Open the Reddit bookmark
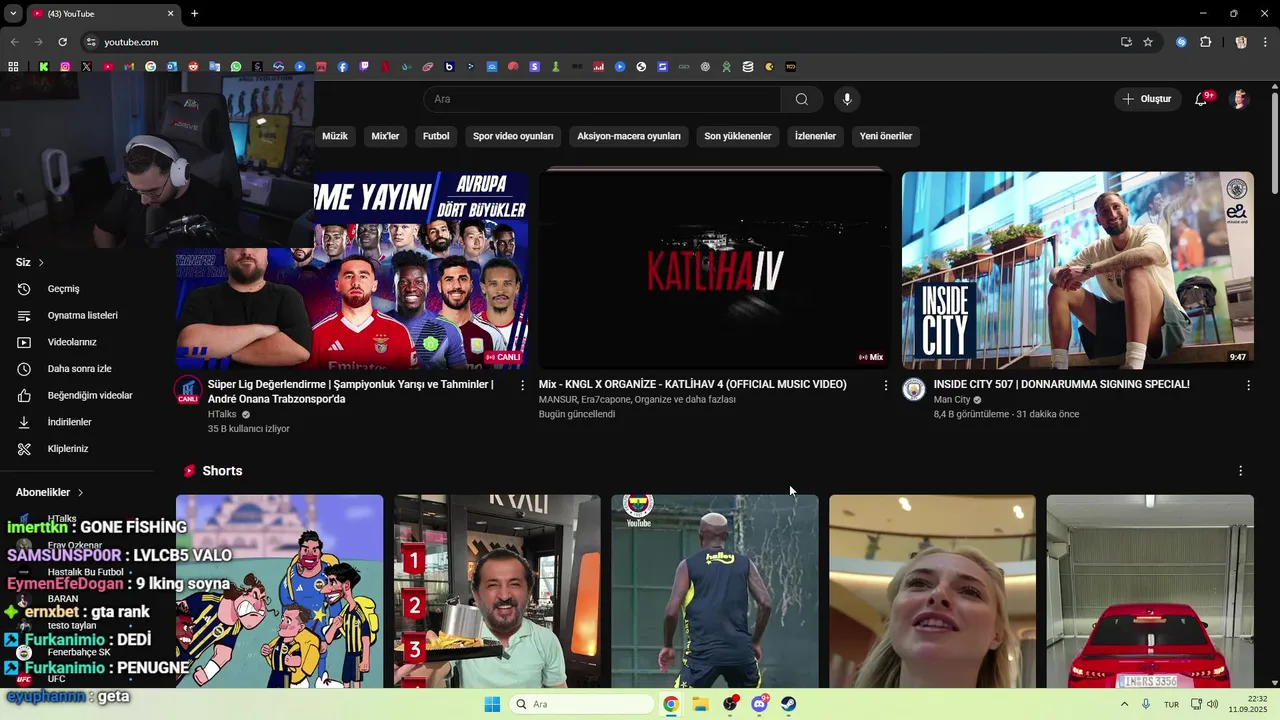This screenshot has width=1280, height=720. pyautogui.click(x=193, y=67)
